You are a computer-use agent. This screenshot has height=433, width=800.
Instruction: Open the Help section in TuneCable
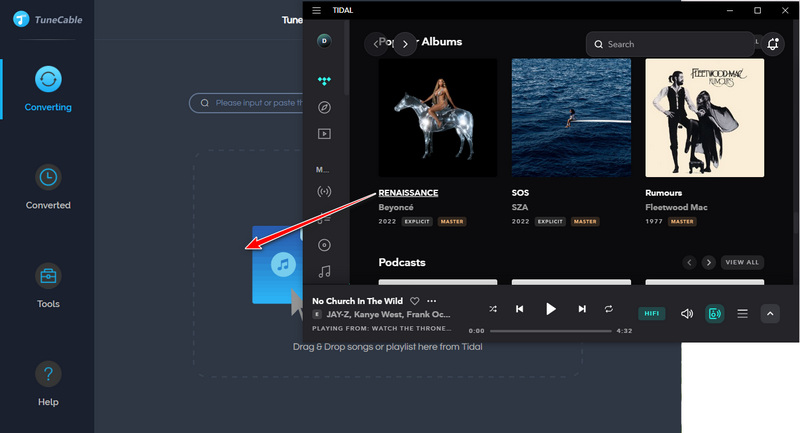(48, 384)
